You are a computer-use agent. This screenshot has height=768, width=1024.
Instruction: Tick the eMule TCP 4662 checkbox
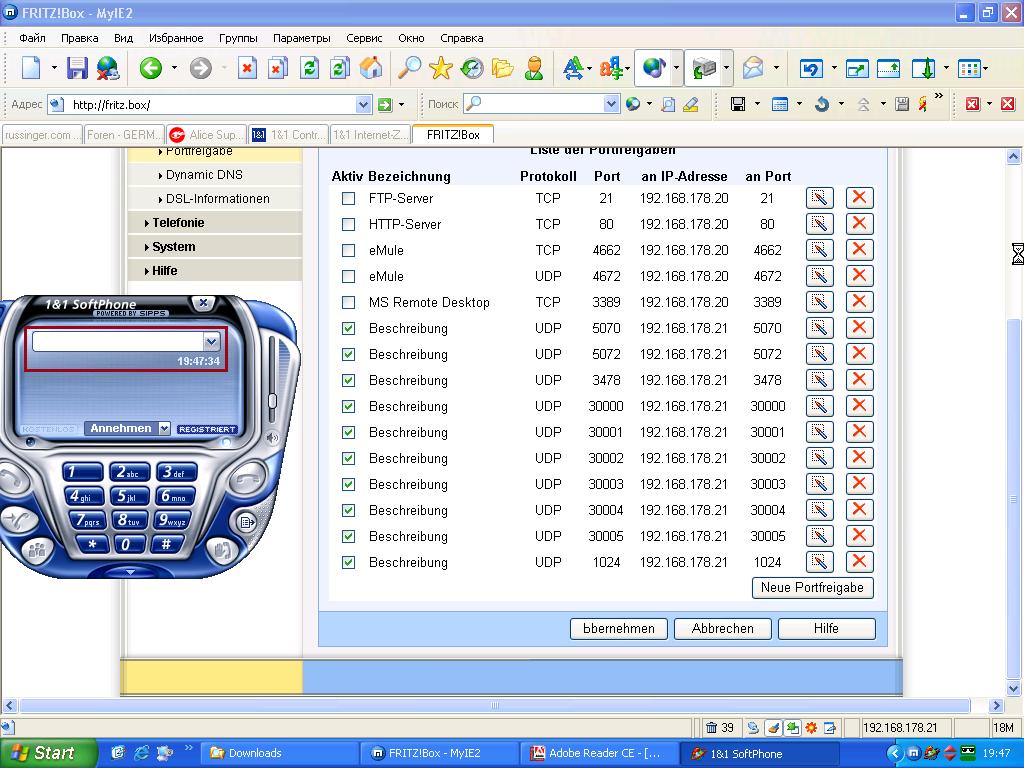tap(349, 251)
